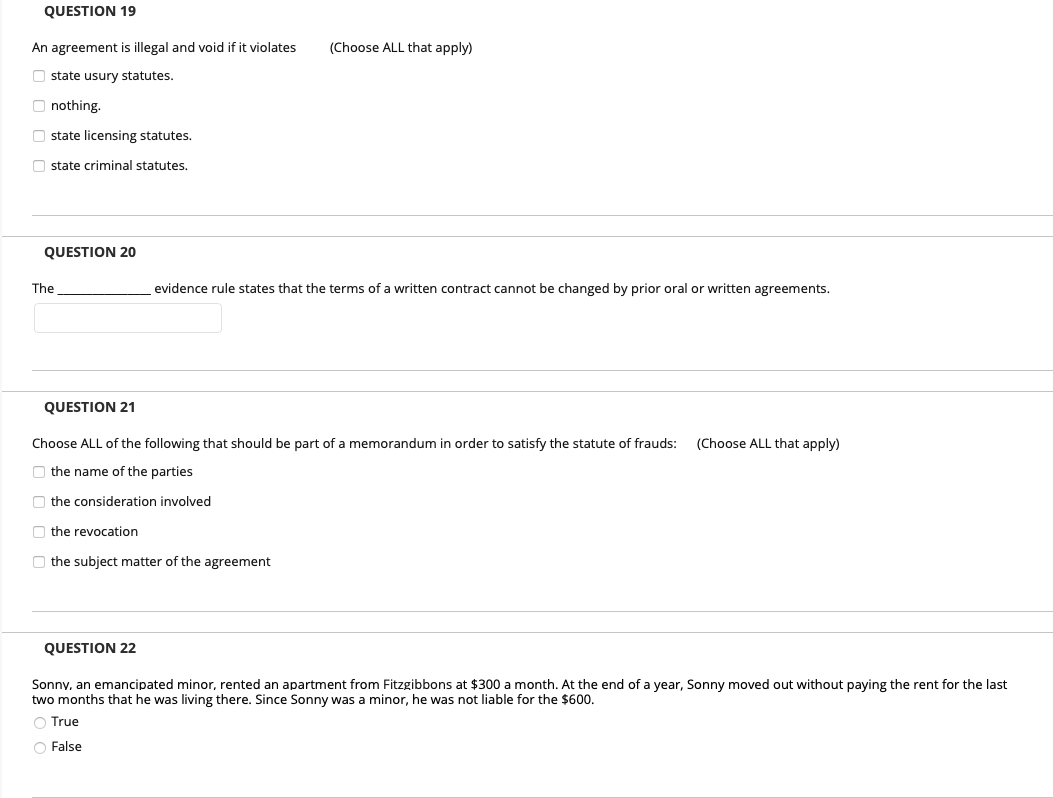
Task: Check 'the consideration involved' option
Action: coord(38,501)
